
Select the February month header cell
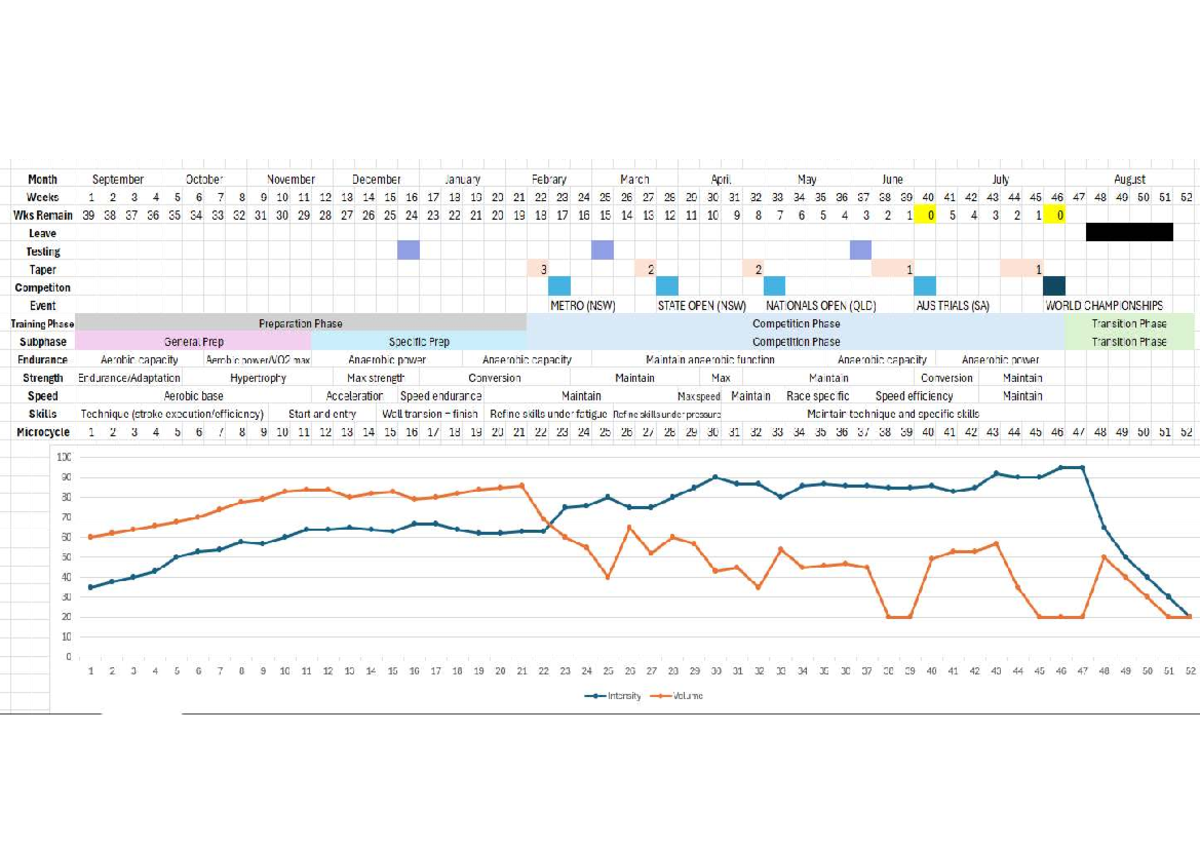point(550,179)
